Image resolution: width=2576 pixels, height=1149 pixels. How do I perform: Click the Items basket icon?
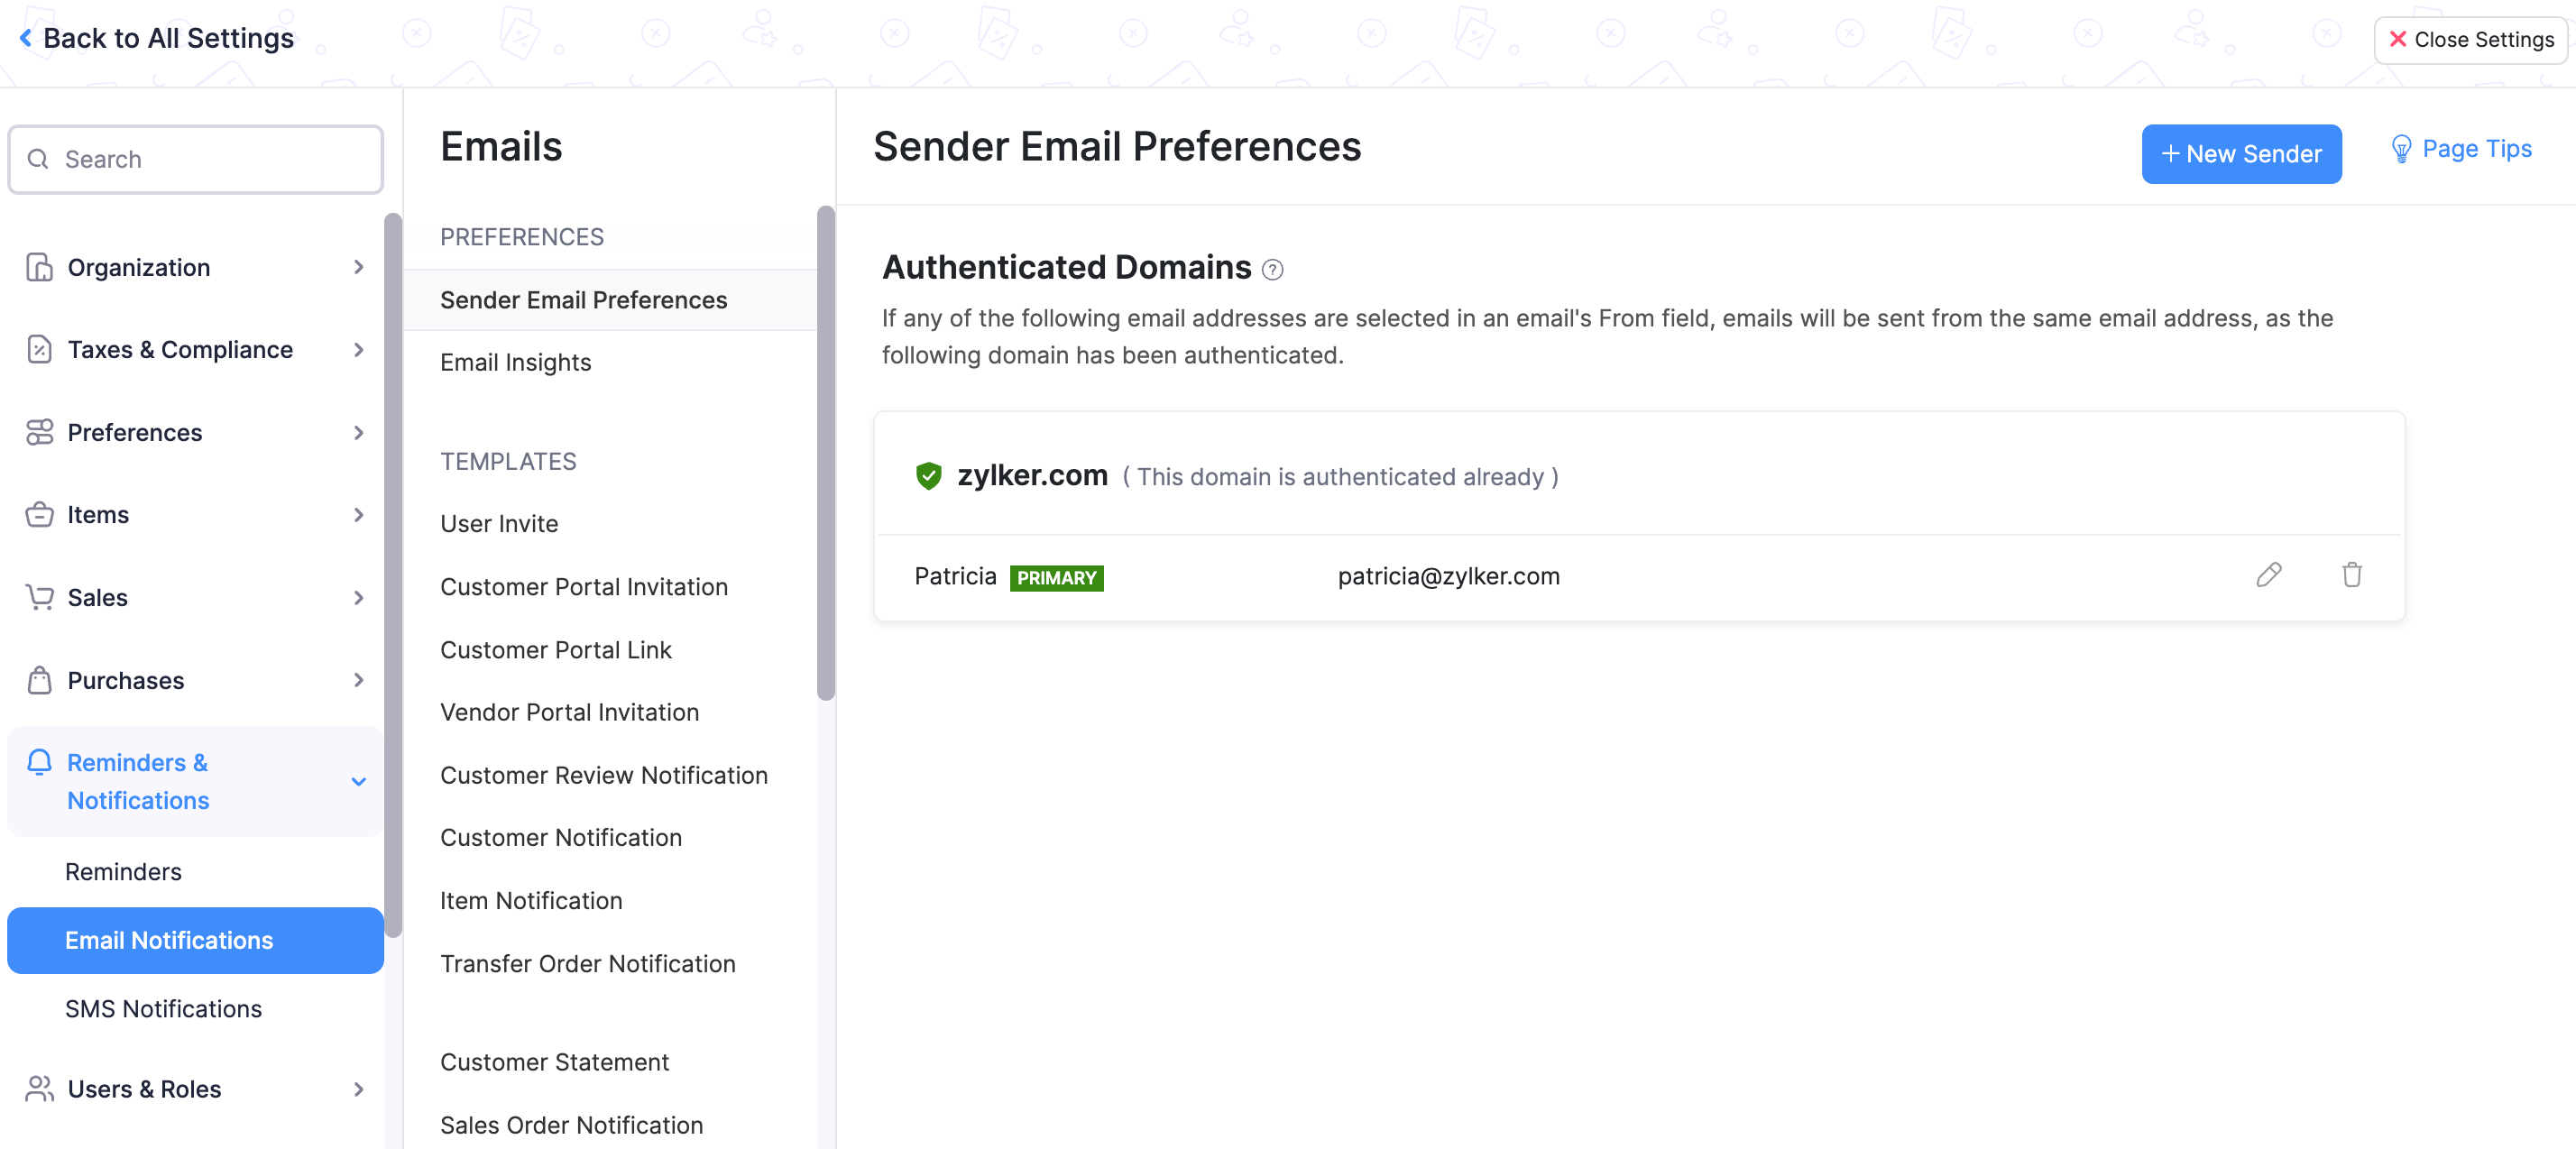point(39,515)
